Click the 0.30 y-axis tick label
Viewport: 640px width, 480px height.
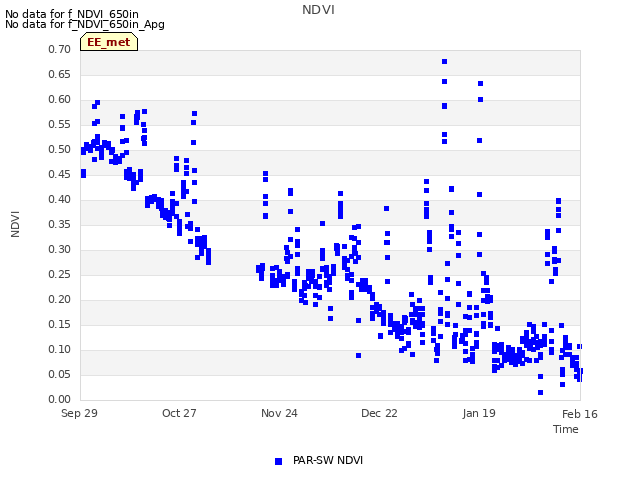point(59,249)
